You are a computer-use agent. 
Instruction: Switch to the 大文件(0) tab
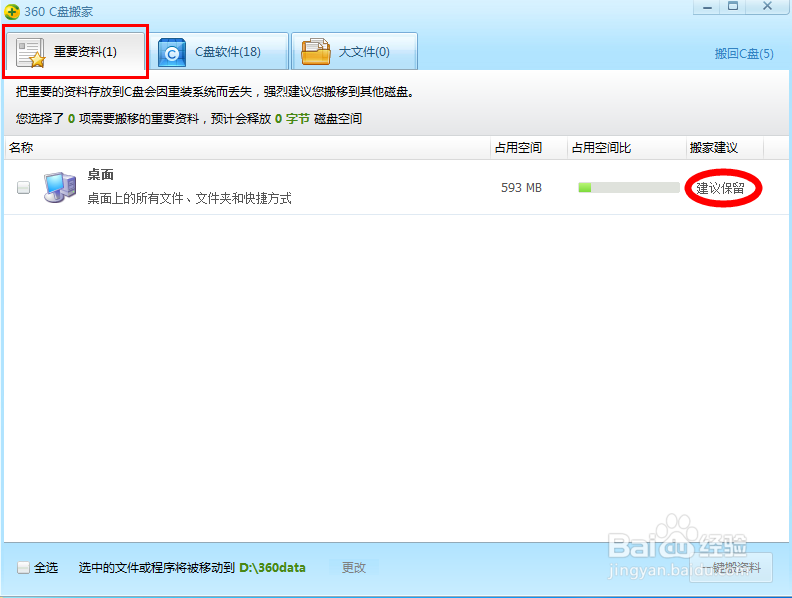pyautogui.click(x=355, y=52)
